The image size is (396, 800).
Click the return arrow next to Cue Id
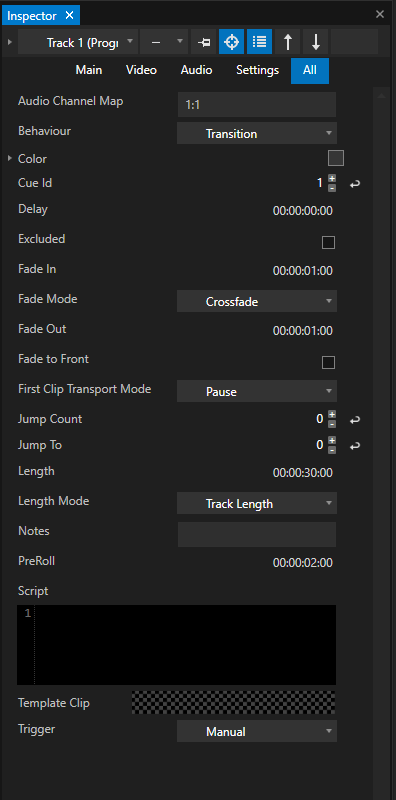(355, 184)
